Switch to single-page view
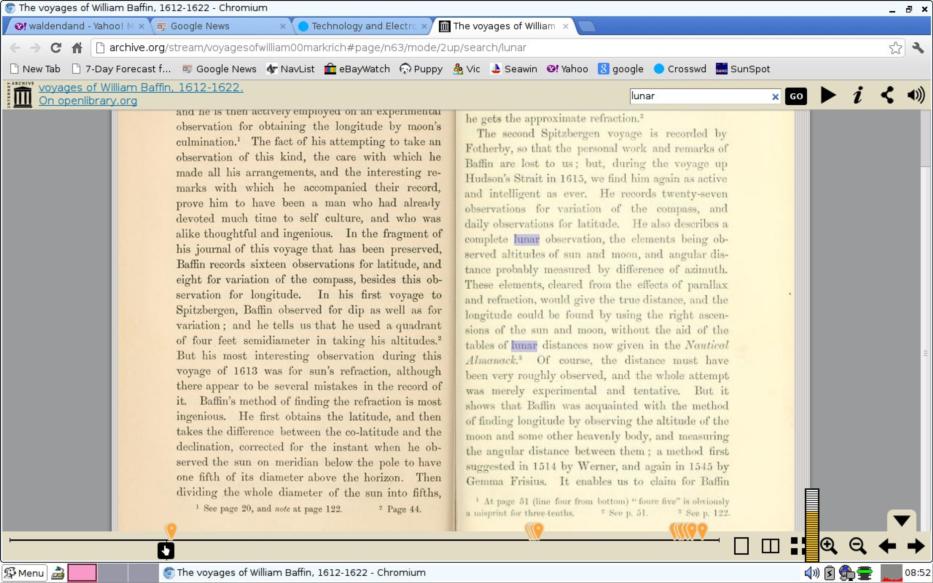 pos(741,546)
